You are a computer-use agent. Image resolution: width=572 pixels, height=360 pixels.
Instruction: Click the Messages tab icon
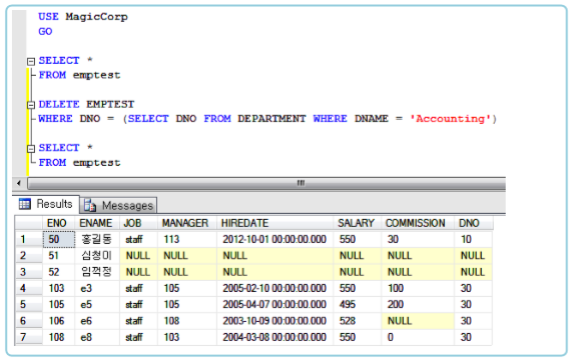coord(90,205)
